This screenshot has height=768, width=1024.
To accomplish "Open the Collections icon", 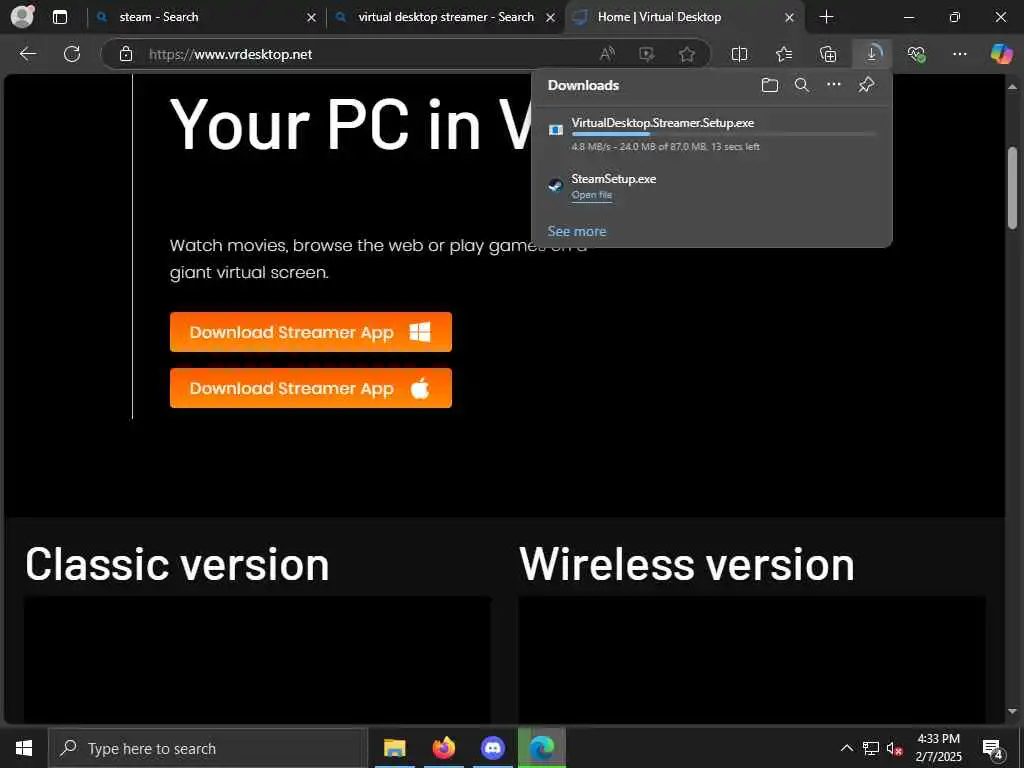I will 828,54.
